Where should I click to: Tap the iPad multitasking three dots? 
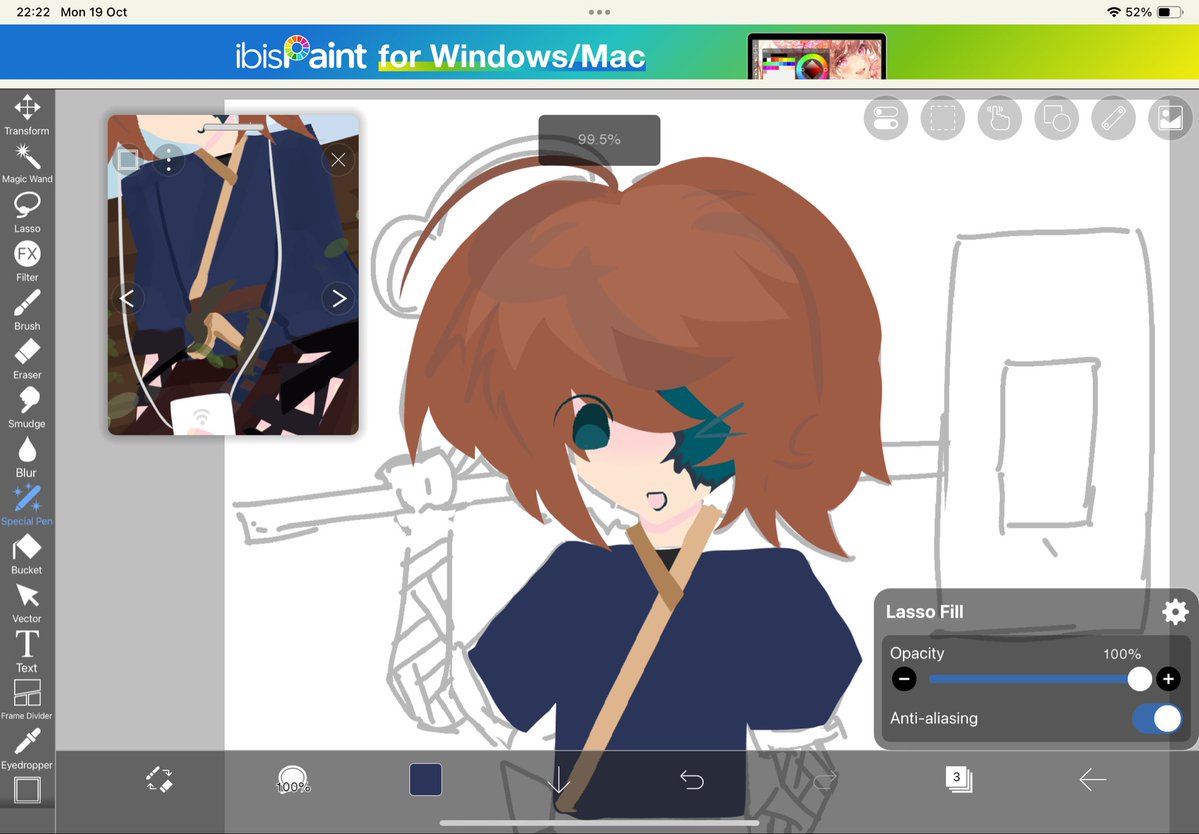[x=600, y=12]
